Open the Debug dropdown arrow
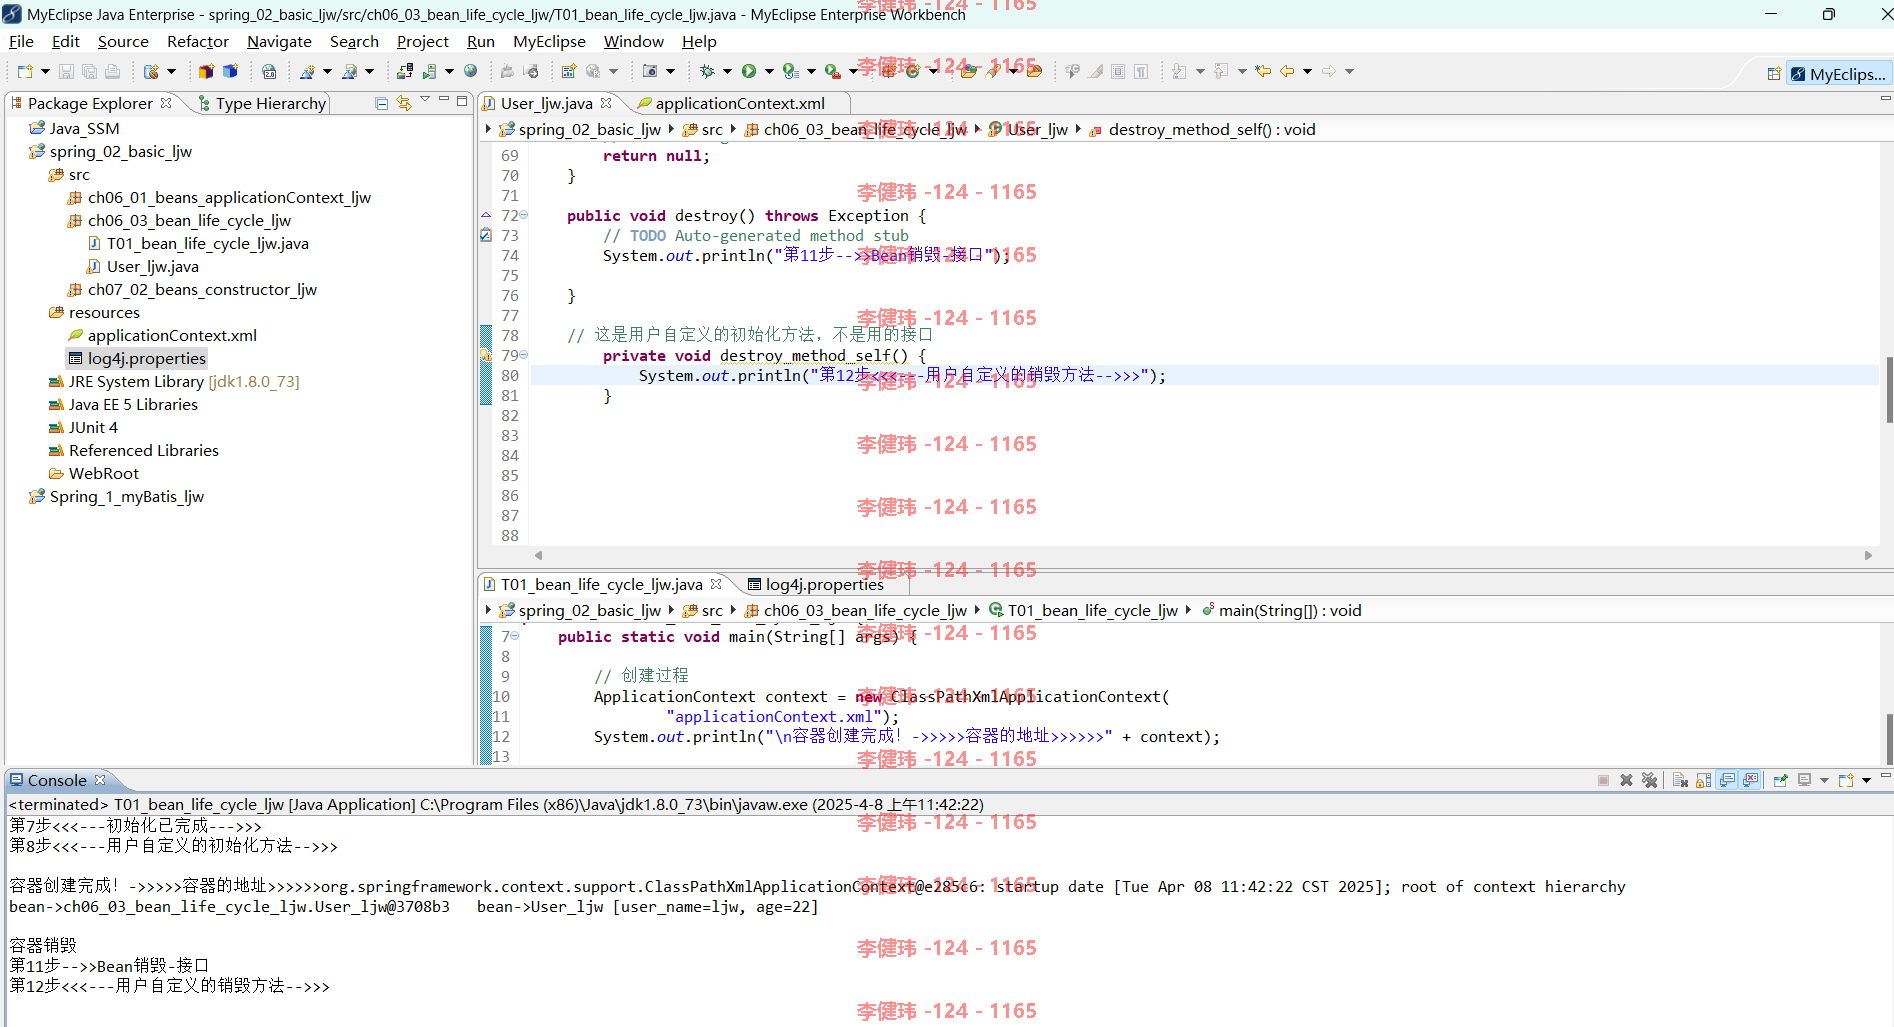The image size is (1894, 1027). [x=727, y=71]
